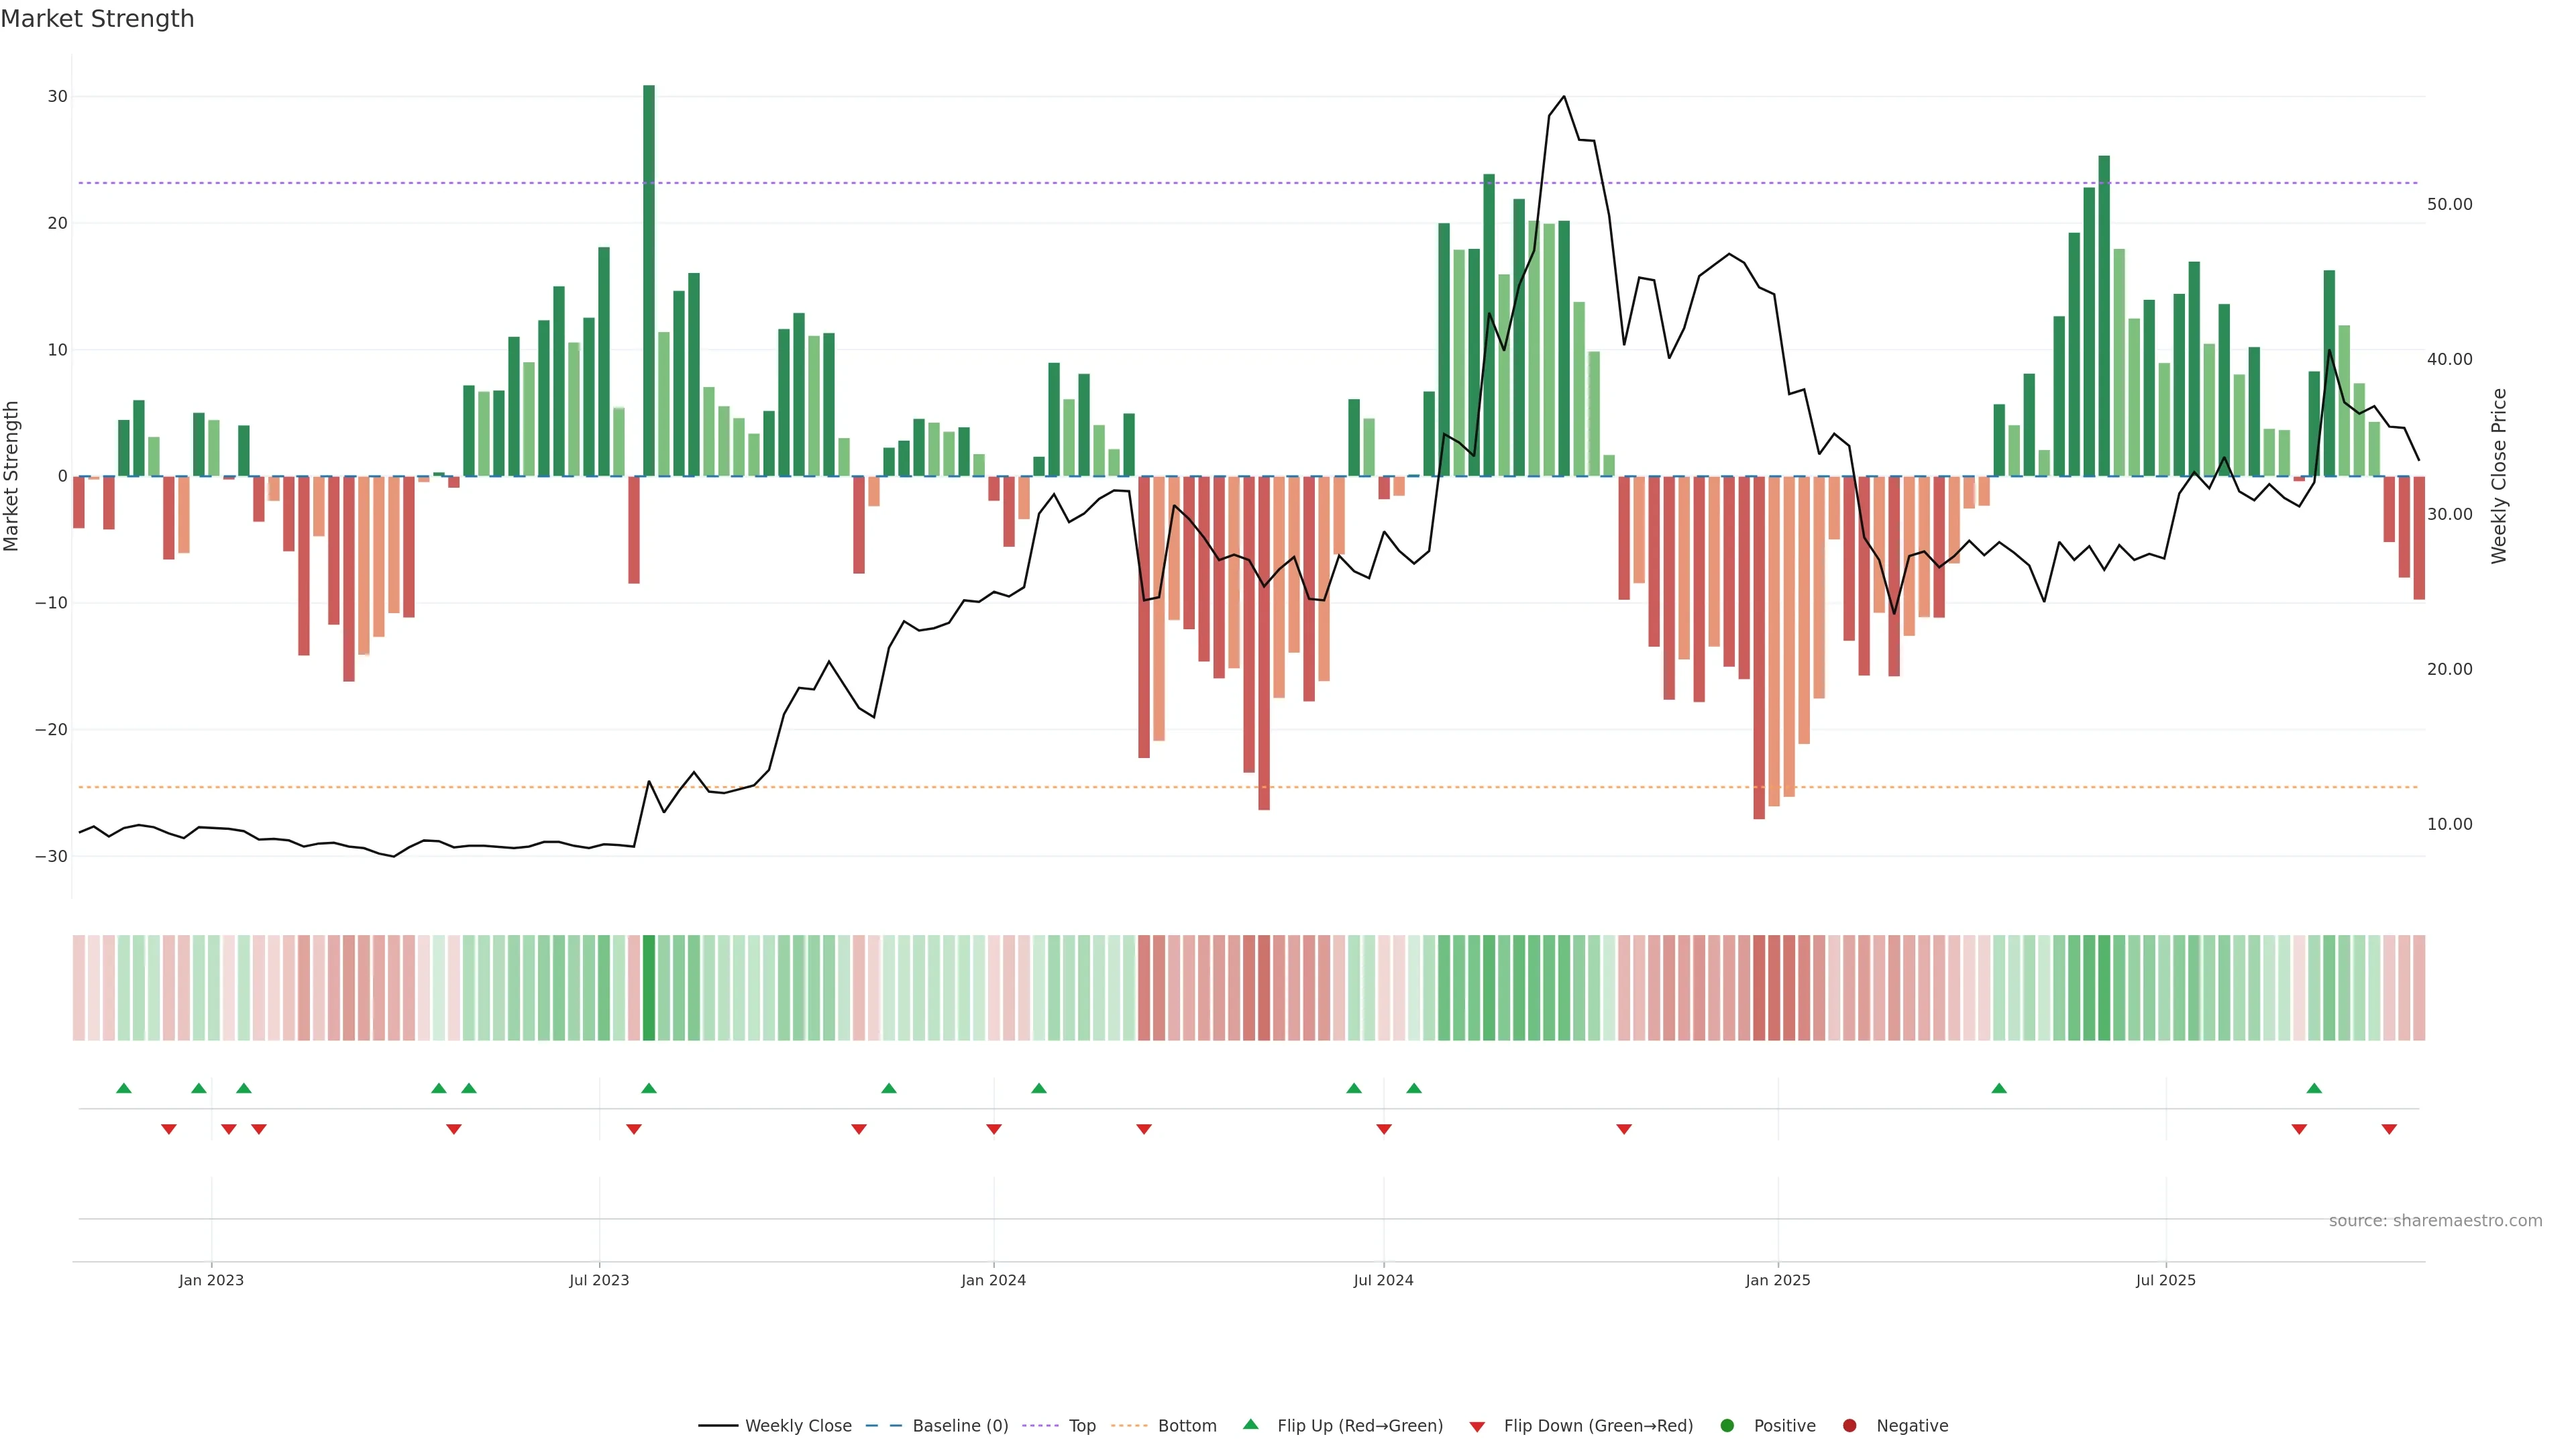Click flip down triangle after Jan 2024
This screenshot has height=1449, width=2576.
pos(1144,1129)
